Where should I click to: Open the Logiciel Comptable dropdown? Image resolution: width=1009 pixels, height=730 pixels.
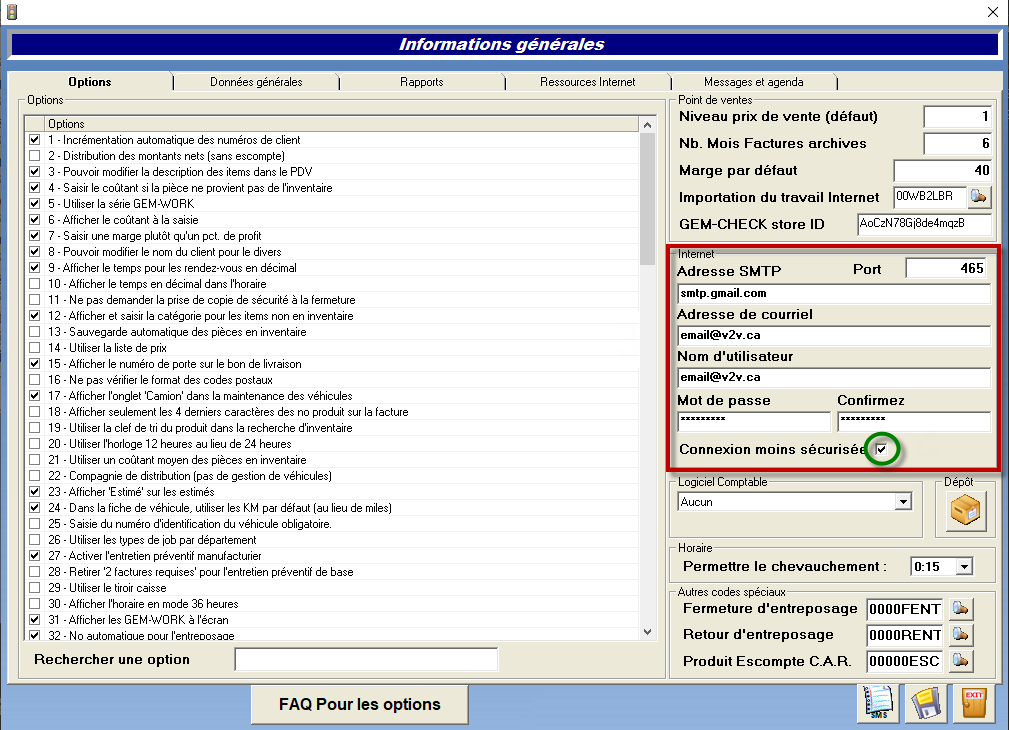pos(903,501)
